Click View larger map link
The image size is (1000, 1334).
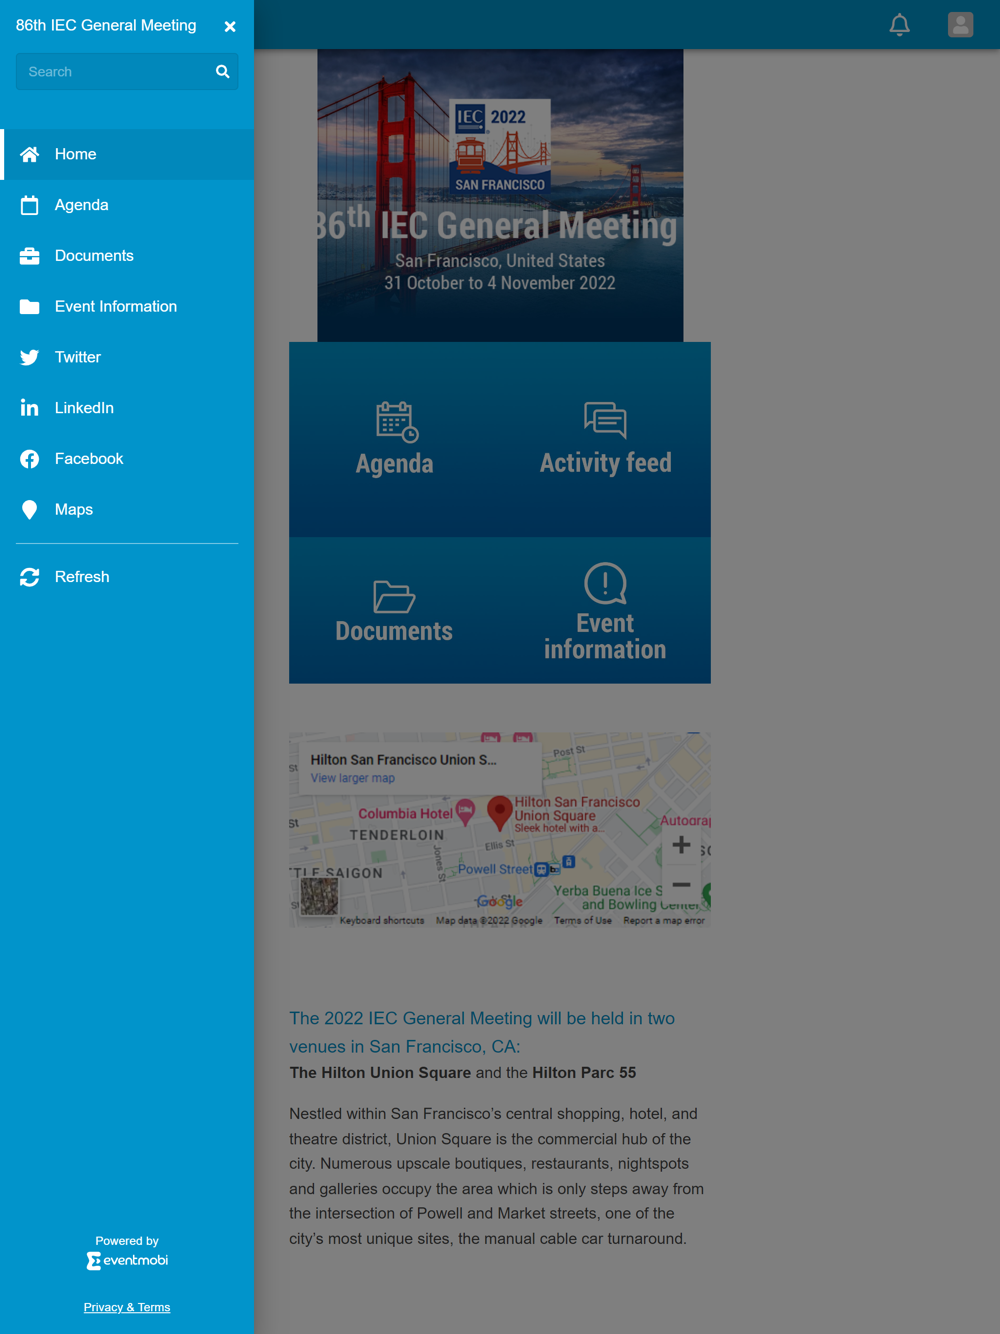click(x=352, y=778)
